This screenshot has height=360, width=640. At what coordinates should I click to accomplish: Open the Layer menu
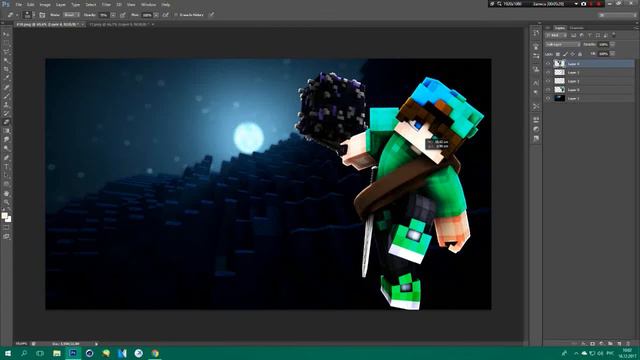61,4
